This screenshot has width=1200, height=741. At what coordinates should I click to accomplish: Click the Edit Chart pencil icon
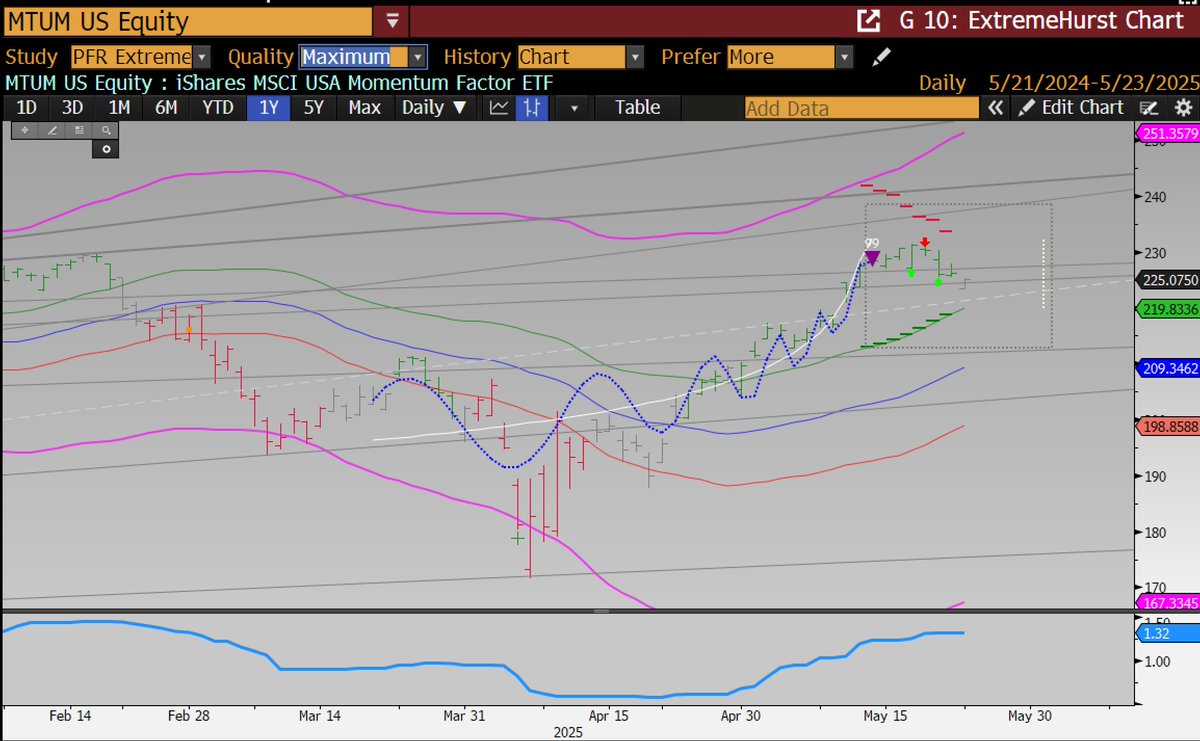(1026, 108)
